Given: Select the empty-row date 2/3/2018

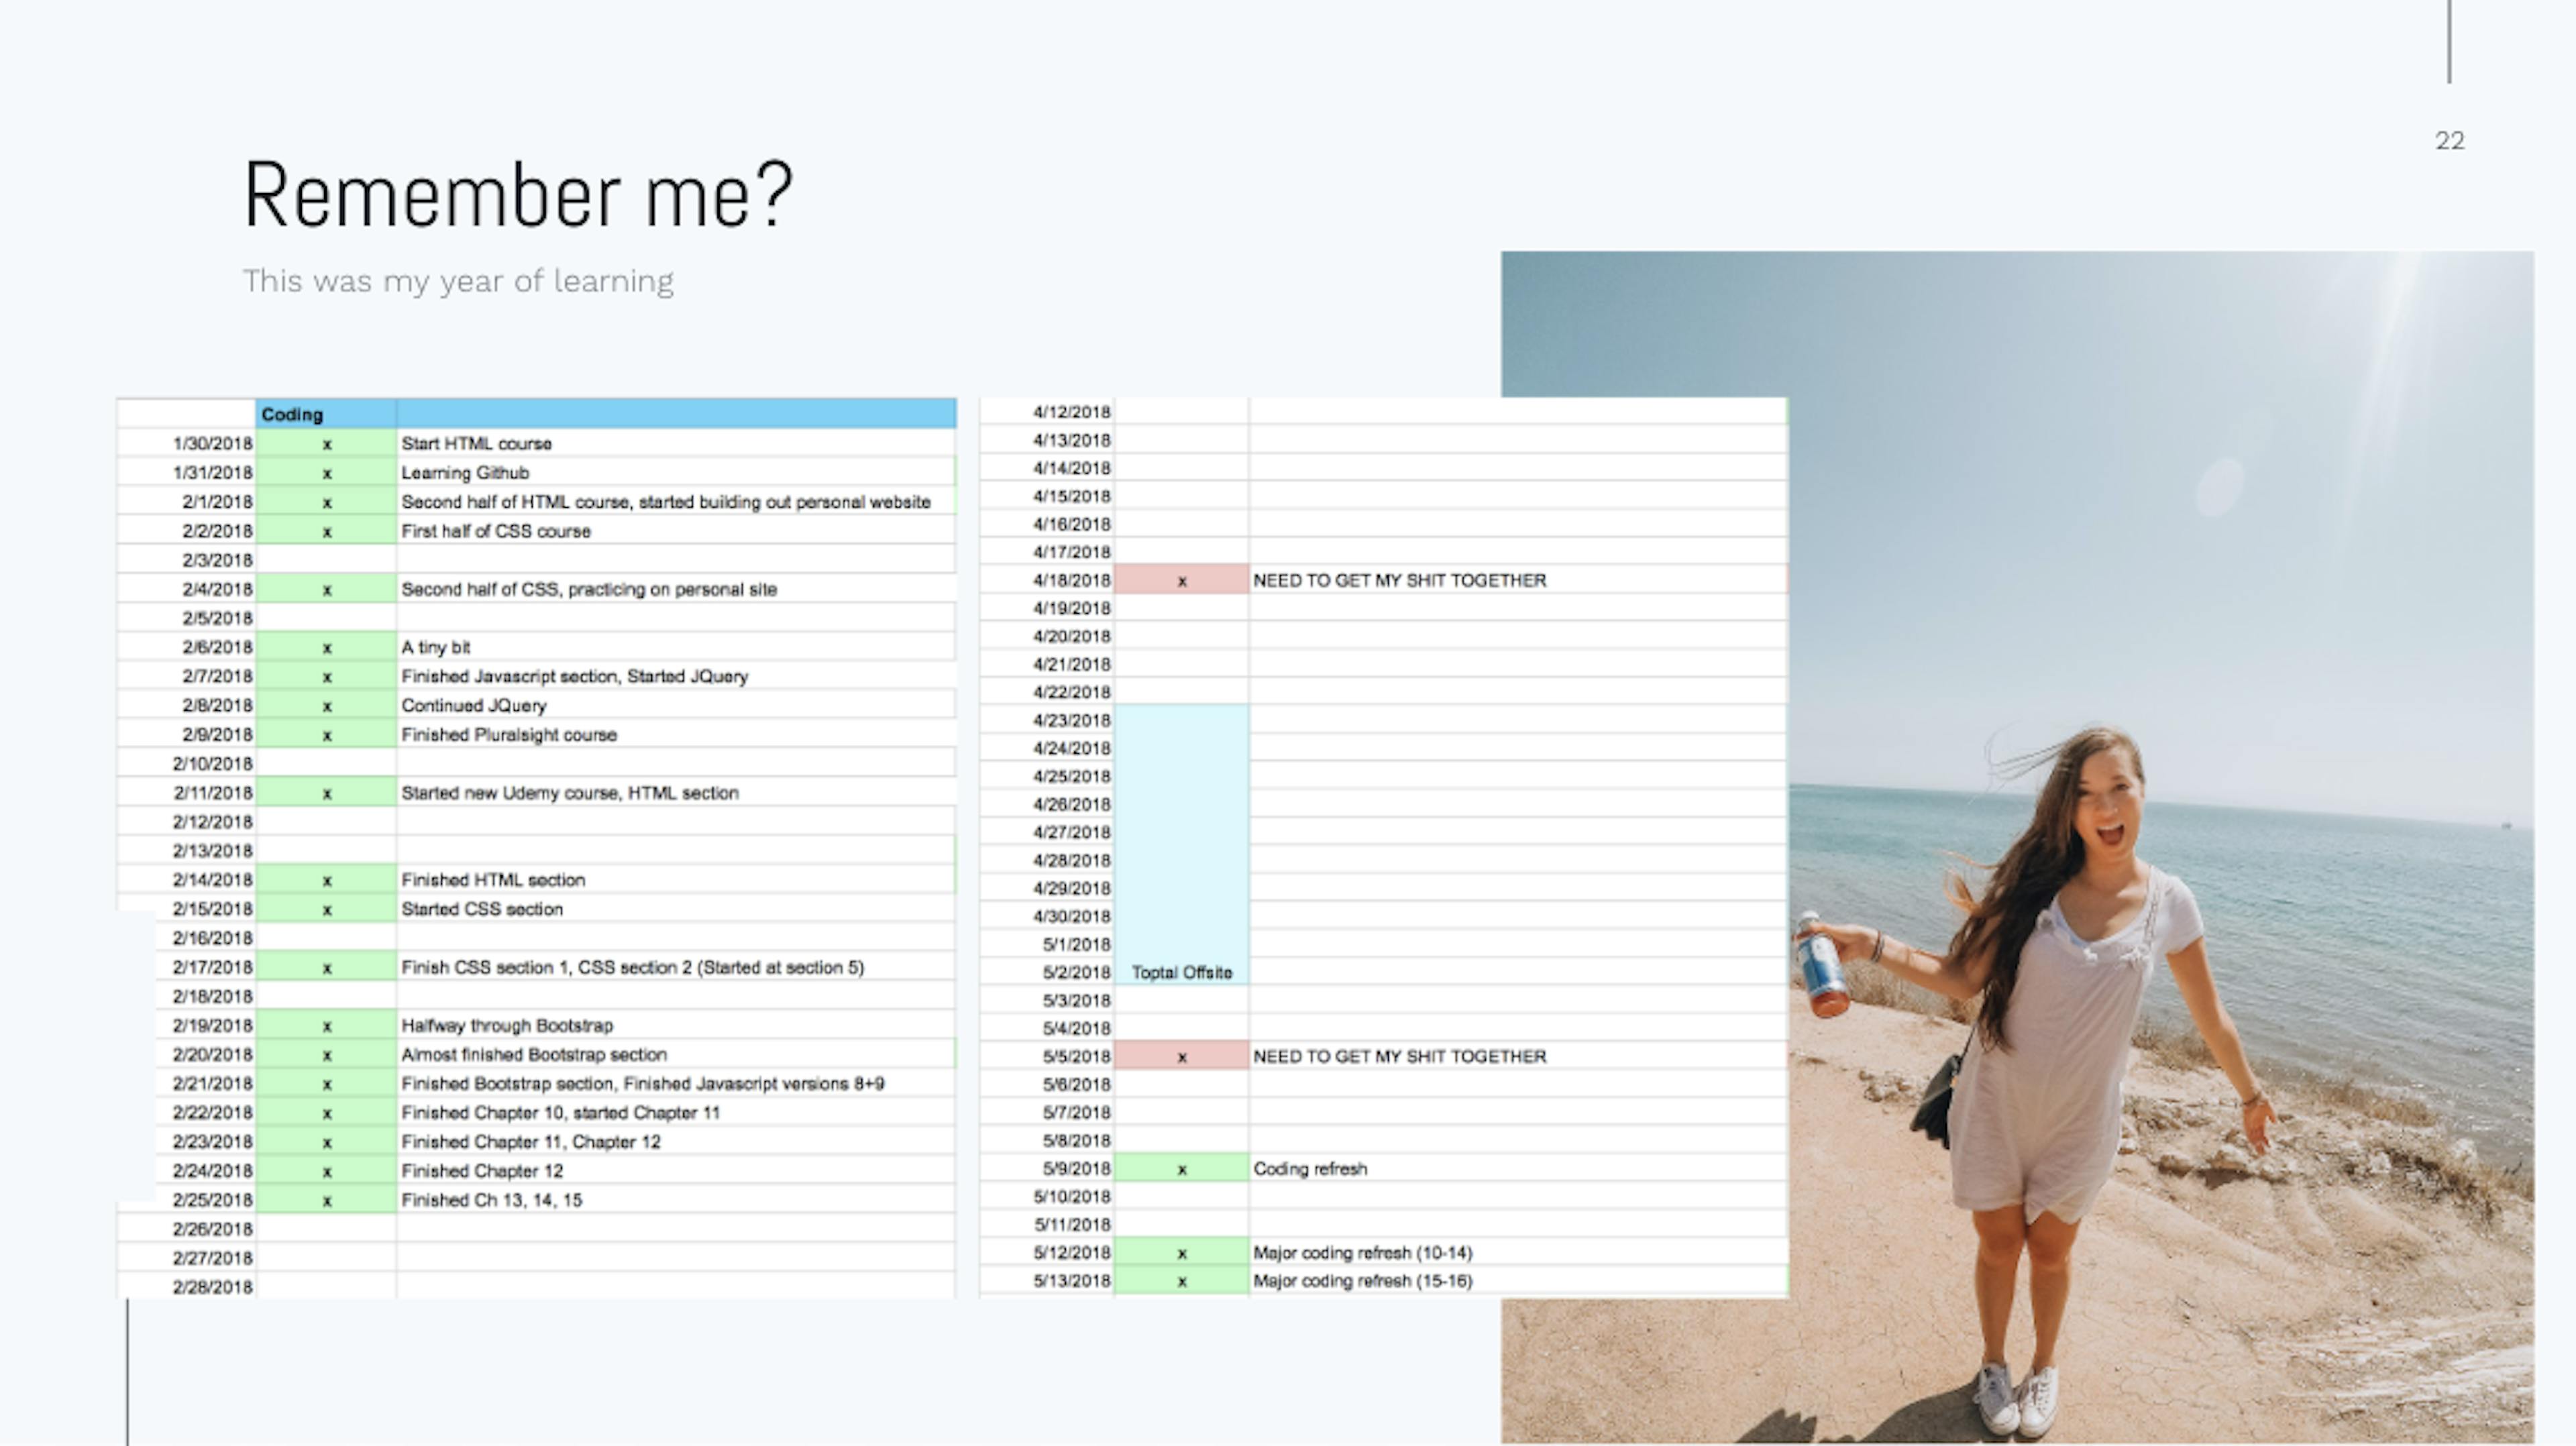Looking at the screenshot, I should click(x=187, y=560).
